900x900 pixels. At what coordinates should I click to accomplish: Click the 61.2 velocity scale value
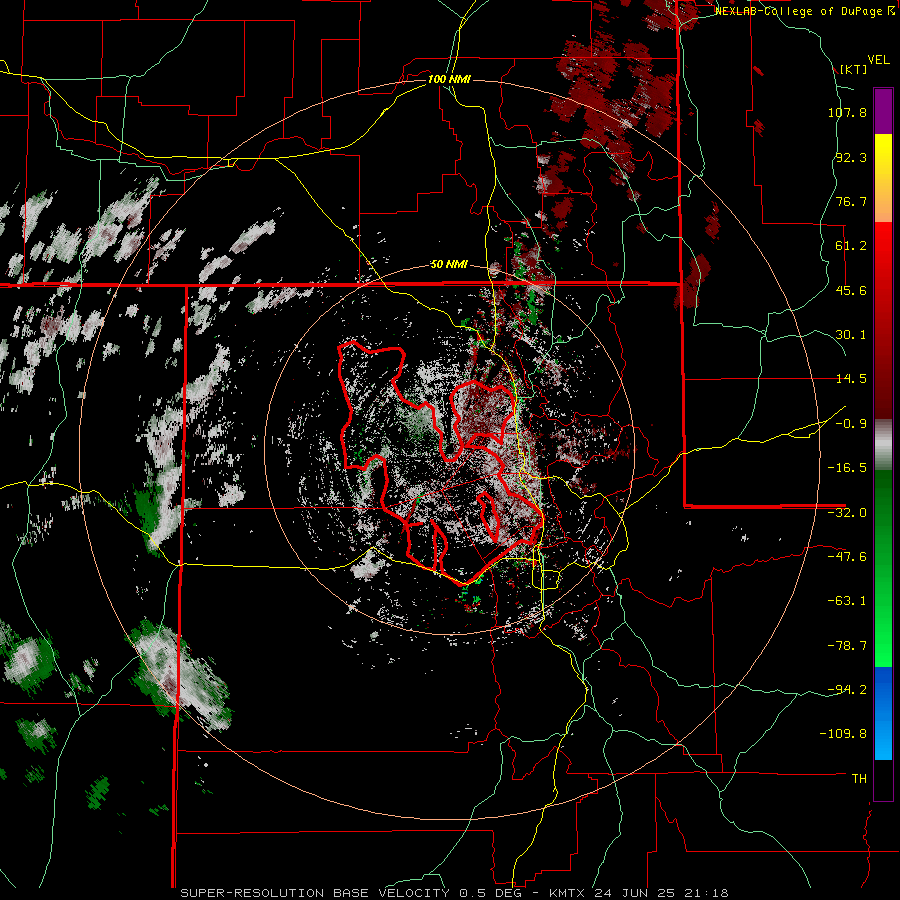[851, 246]
